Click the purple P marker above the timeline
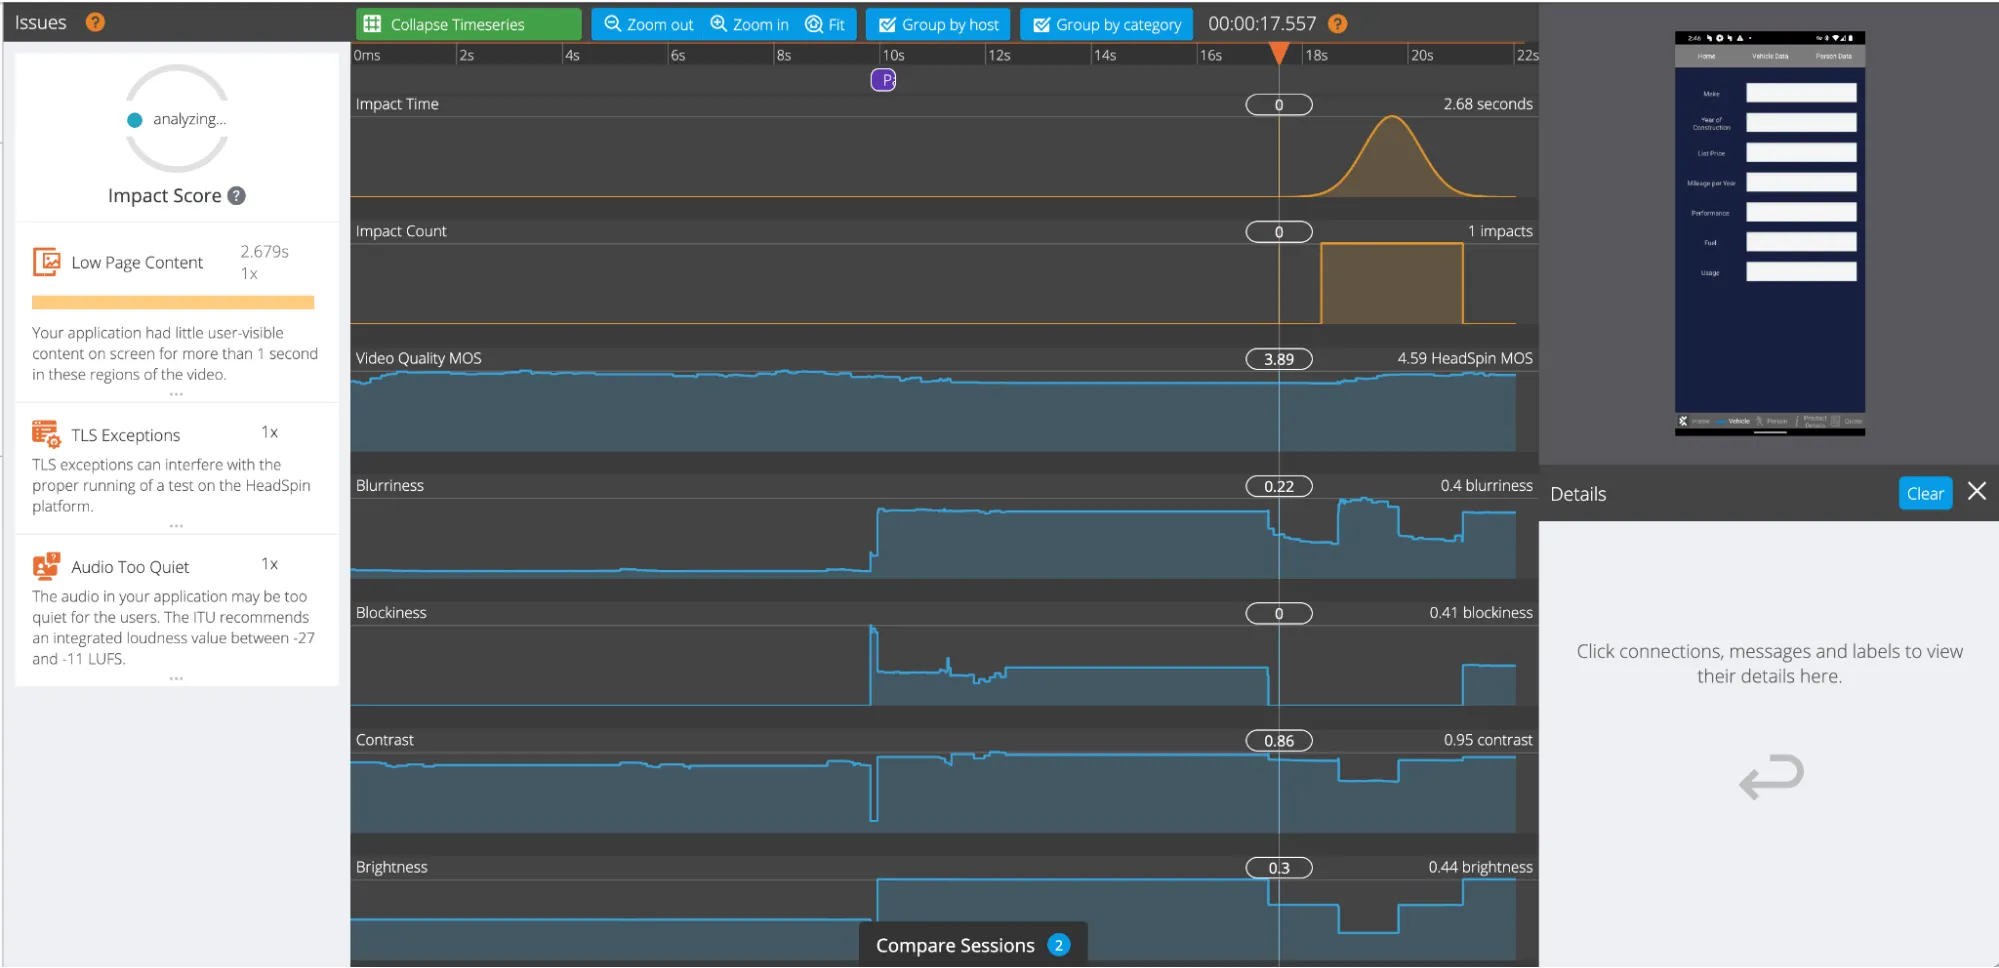This screenshot has width=1999, height=968. coord(883,79)
